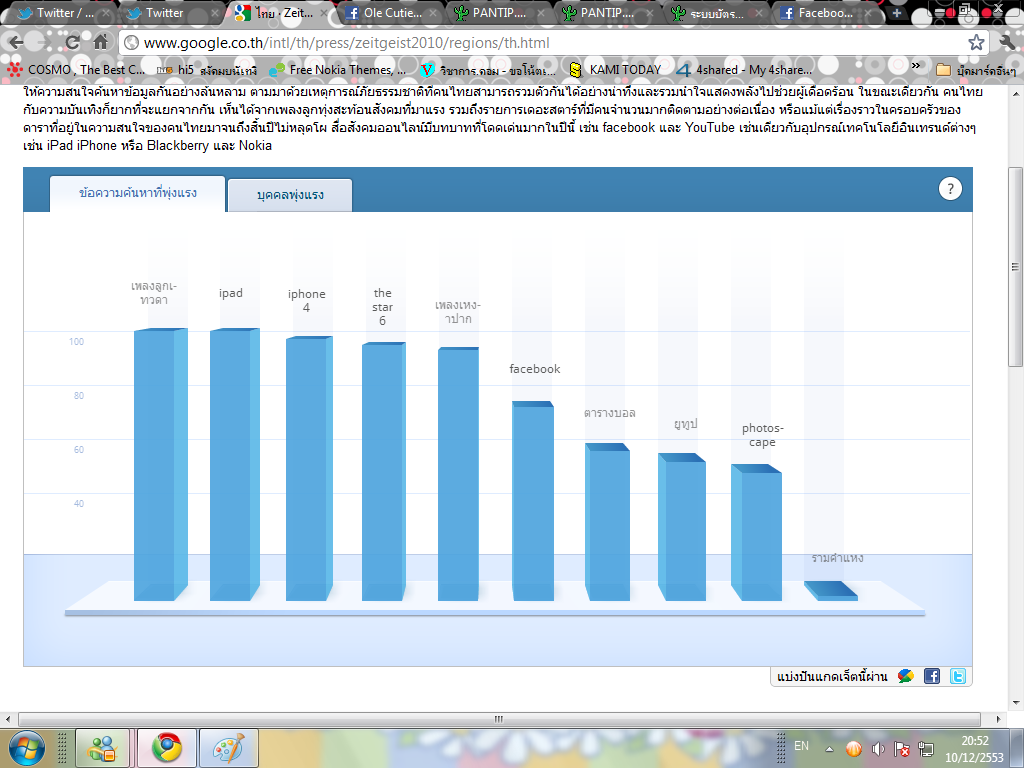Image resolution: width=1024 pixels, height=768 pixels.
Task: Click the horizontal scrollbar right arrow
Action: 998,719
